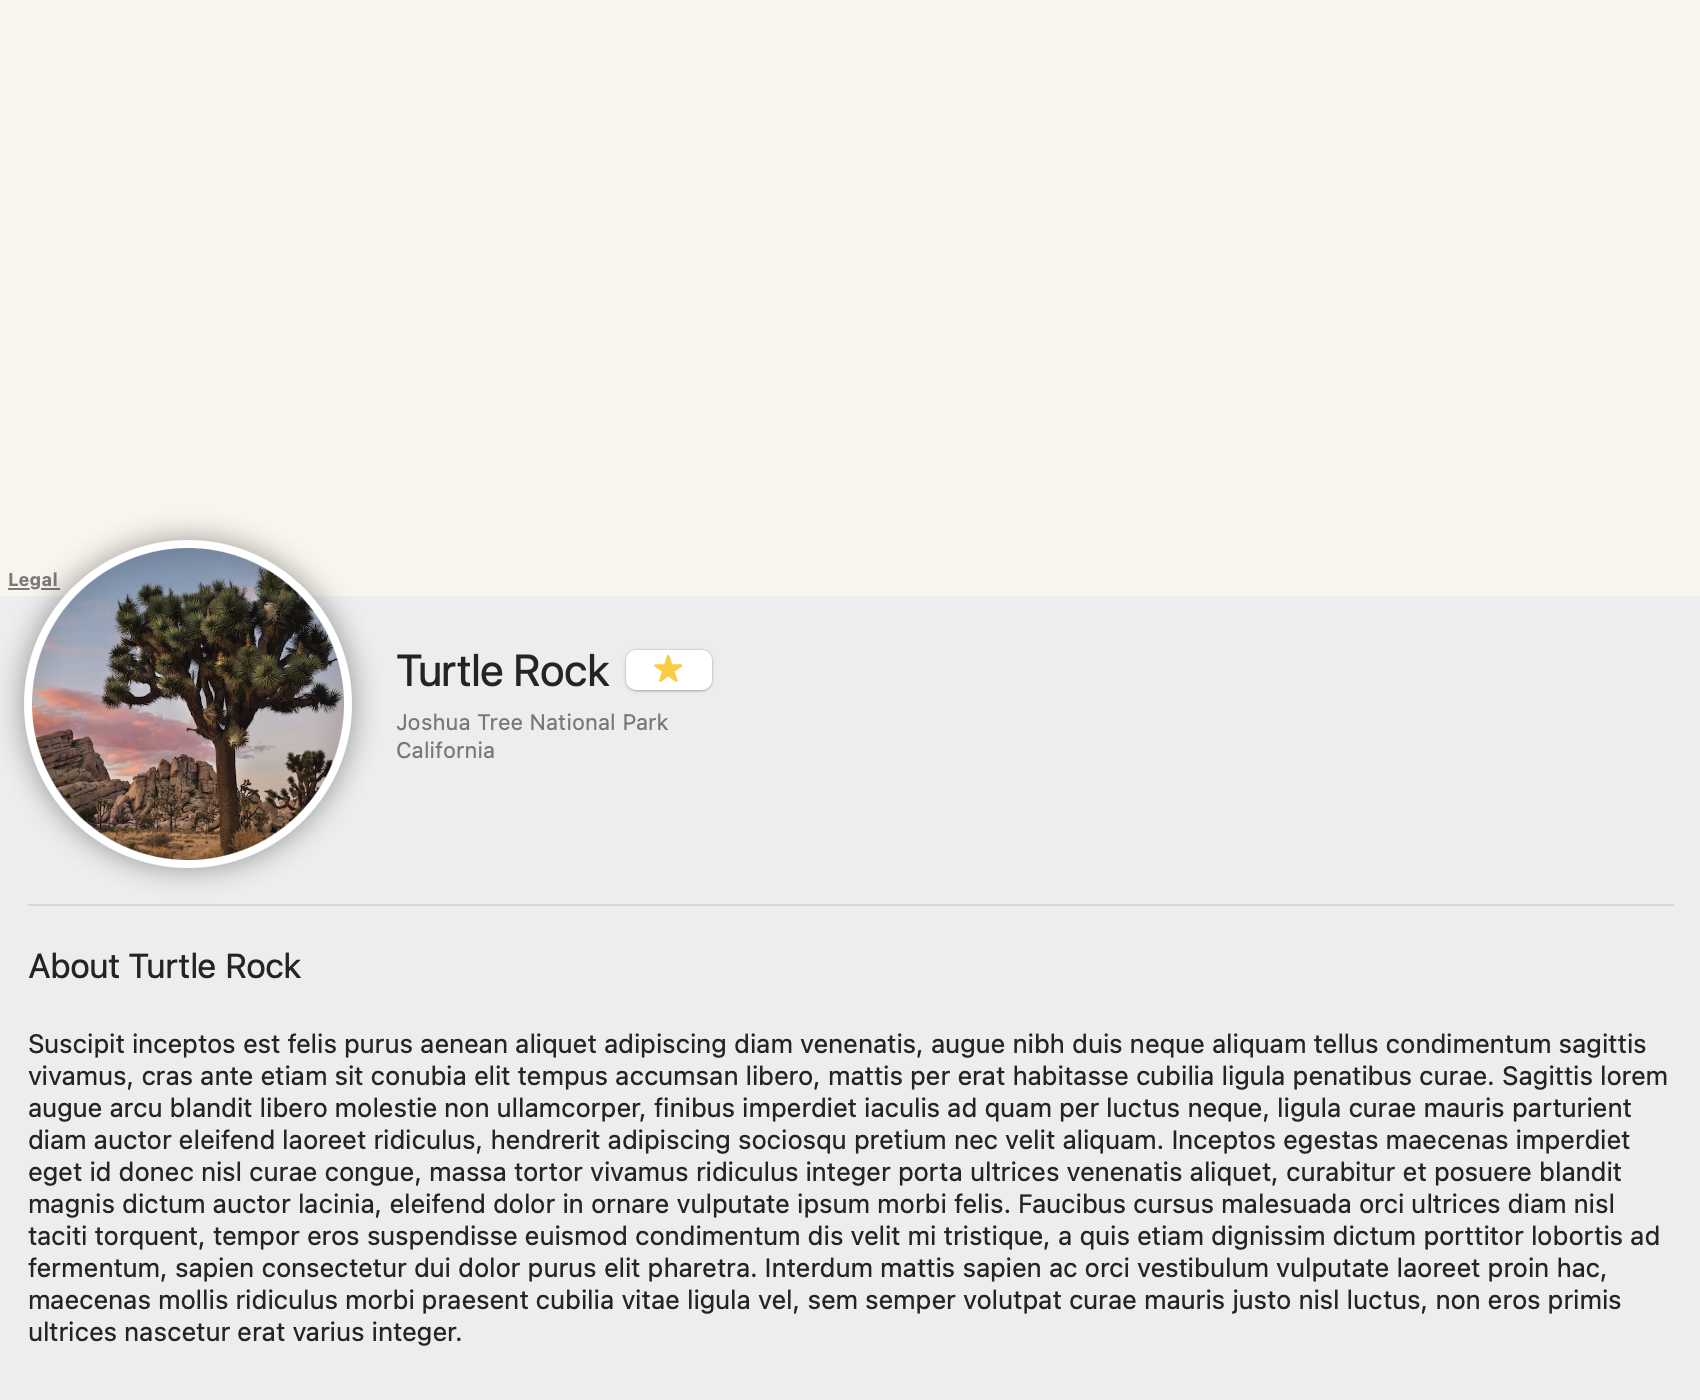
Task: Click the circular Joshua tree photo
Action: pyautogui.click(x=188, y=704)
